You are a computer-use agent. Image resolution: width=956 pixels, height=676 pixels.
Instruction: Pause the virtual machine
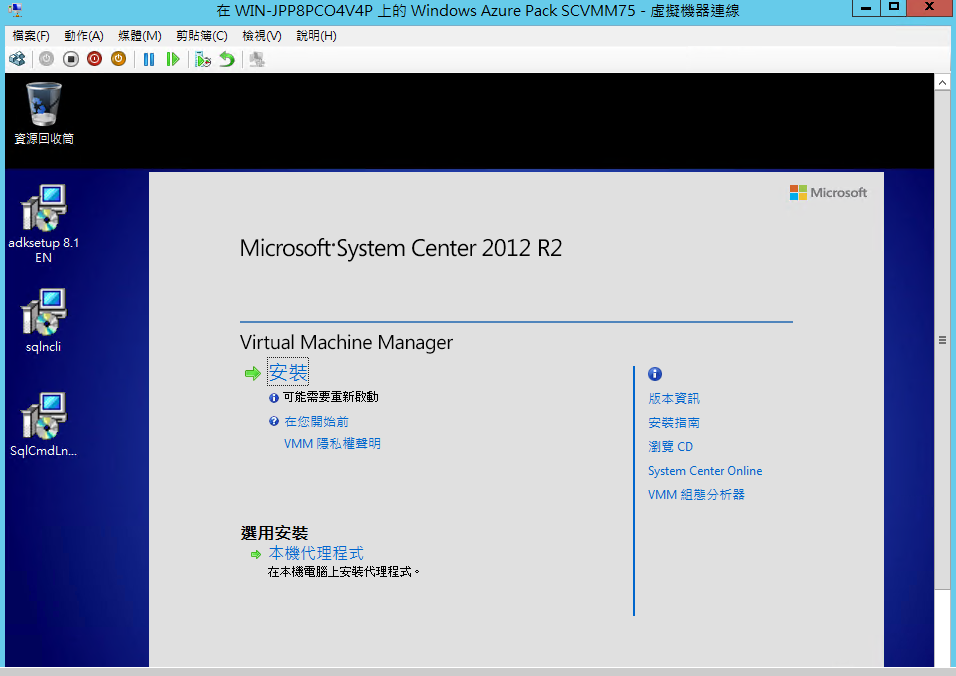click(149, 59)
